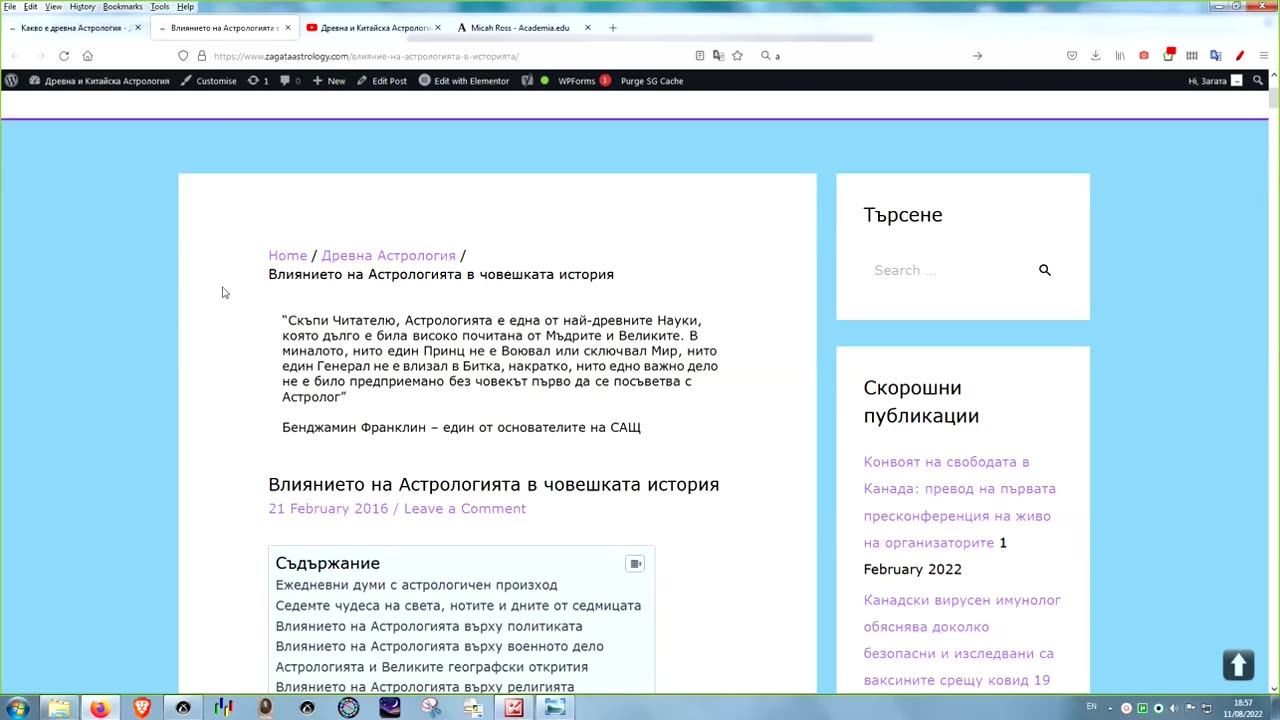Translate this page icon

click(x=718, y=56)
